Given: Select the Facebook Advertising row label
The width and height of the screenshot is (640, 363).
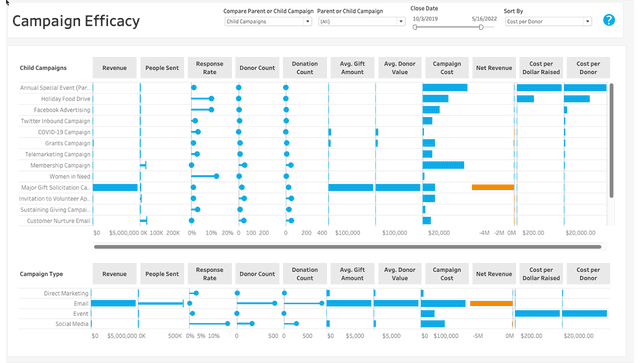Looking at the screenshot, I should [62, 110].
